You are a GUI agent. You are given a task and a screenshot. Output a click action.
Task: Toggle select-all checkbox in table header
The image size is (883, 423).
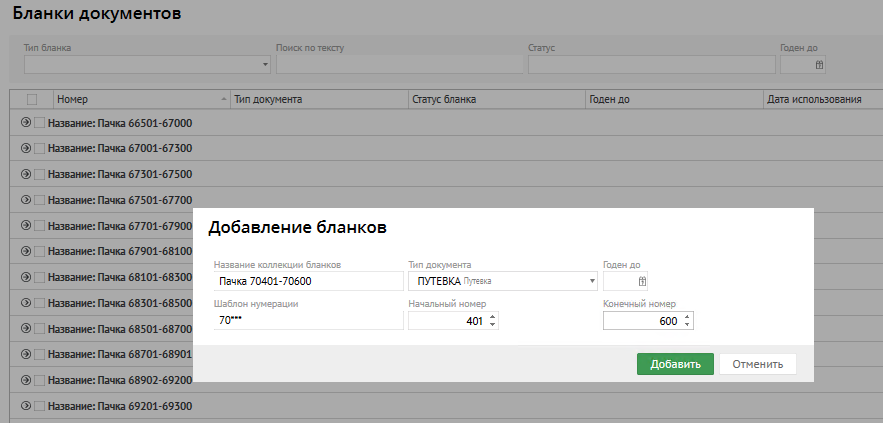(x=32, y=99)
